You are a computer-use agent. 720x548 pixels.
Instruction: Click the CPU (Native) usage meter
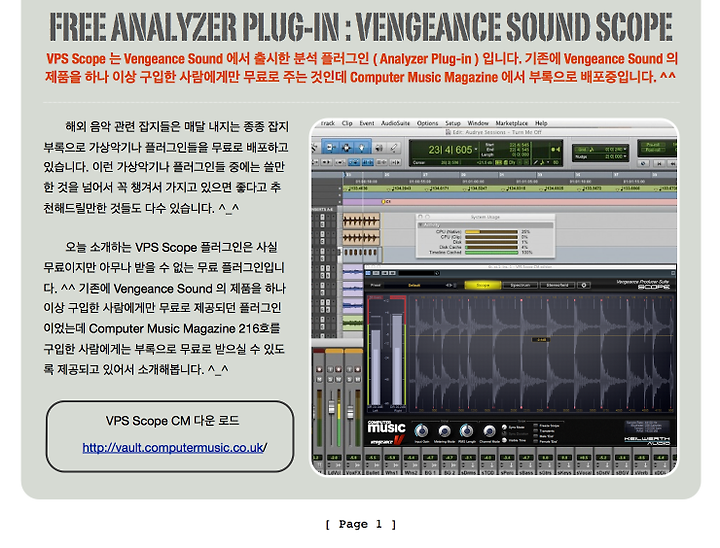tap(491, 232)
